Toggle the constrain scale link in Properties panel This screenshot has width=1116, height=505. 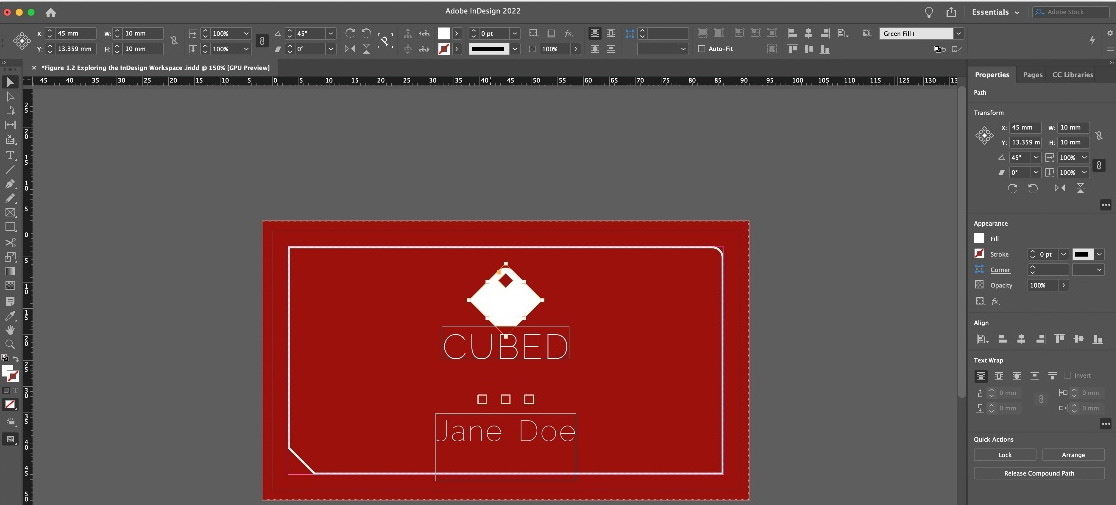pos(1098,165)
